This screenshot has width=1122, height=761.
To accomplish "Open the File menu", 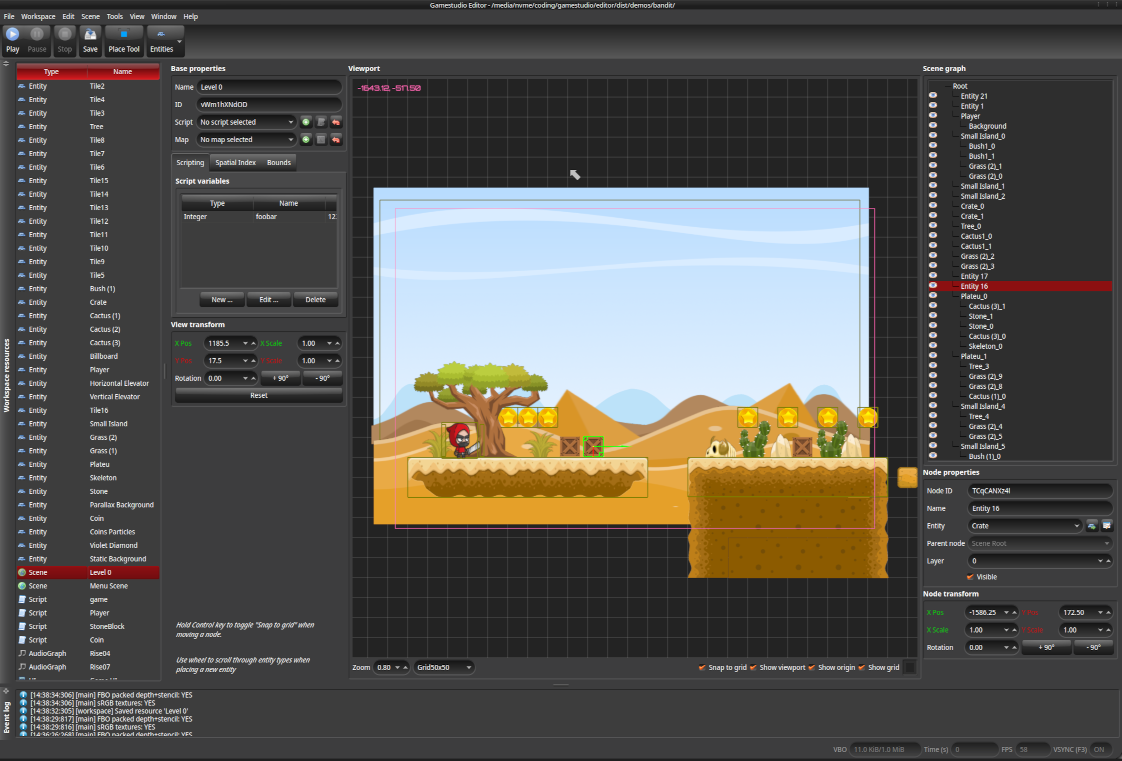I will pos(9,16).
